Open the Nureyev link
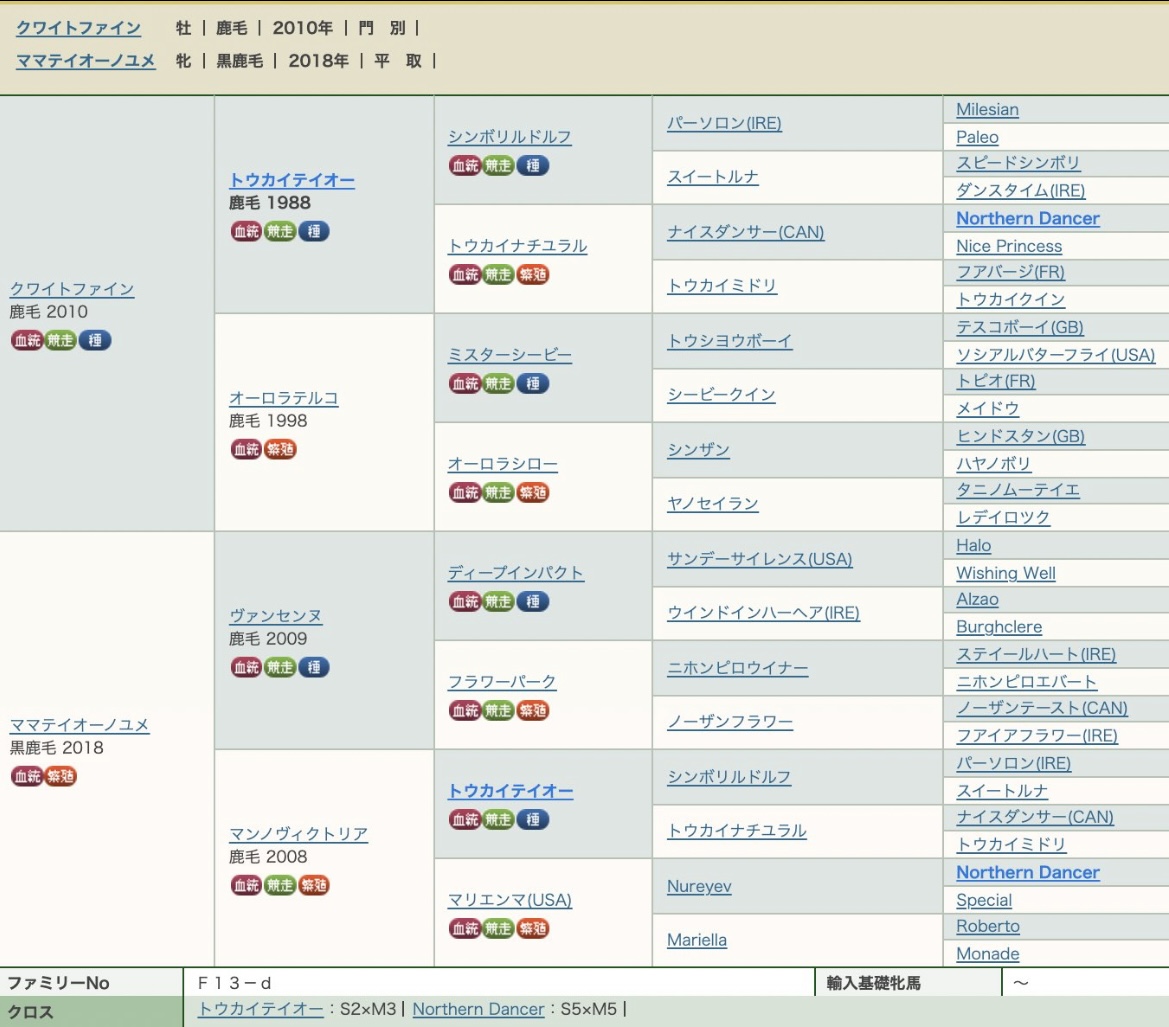This screenshot has height=1027, width=1169. click(699, 886)
